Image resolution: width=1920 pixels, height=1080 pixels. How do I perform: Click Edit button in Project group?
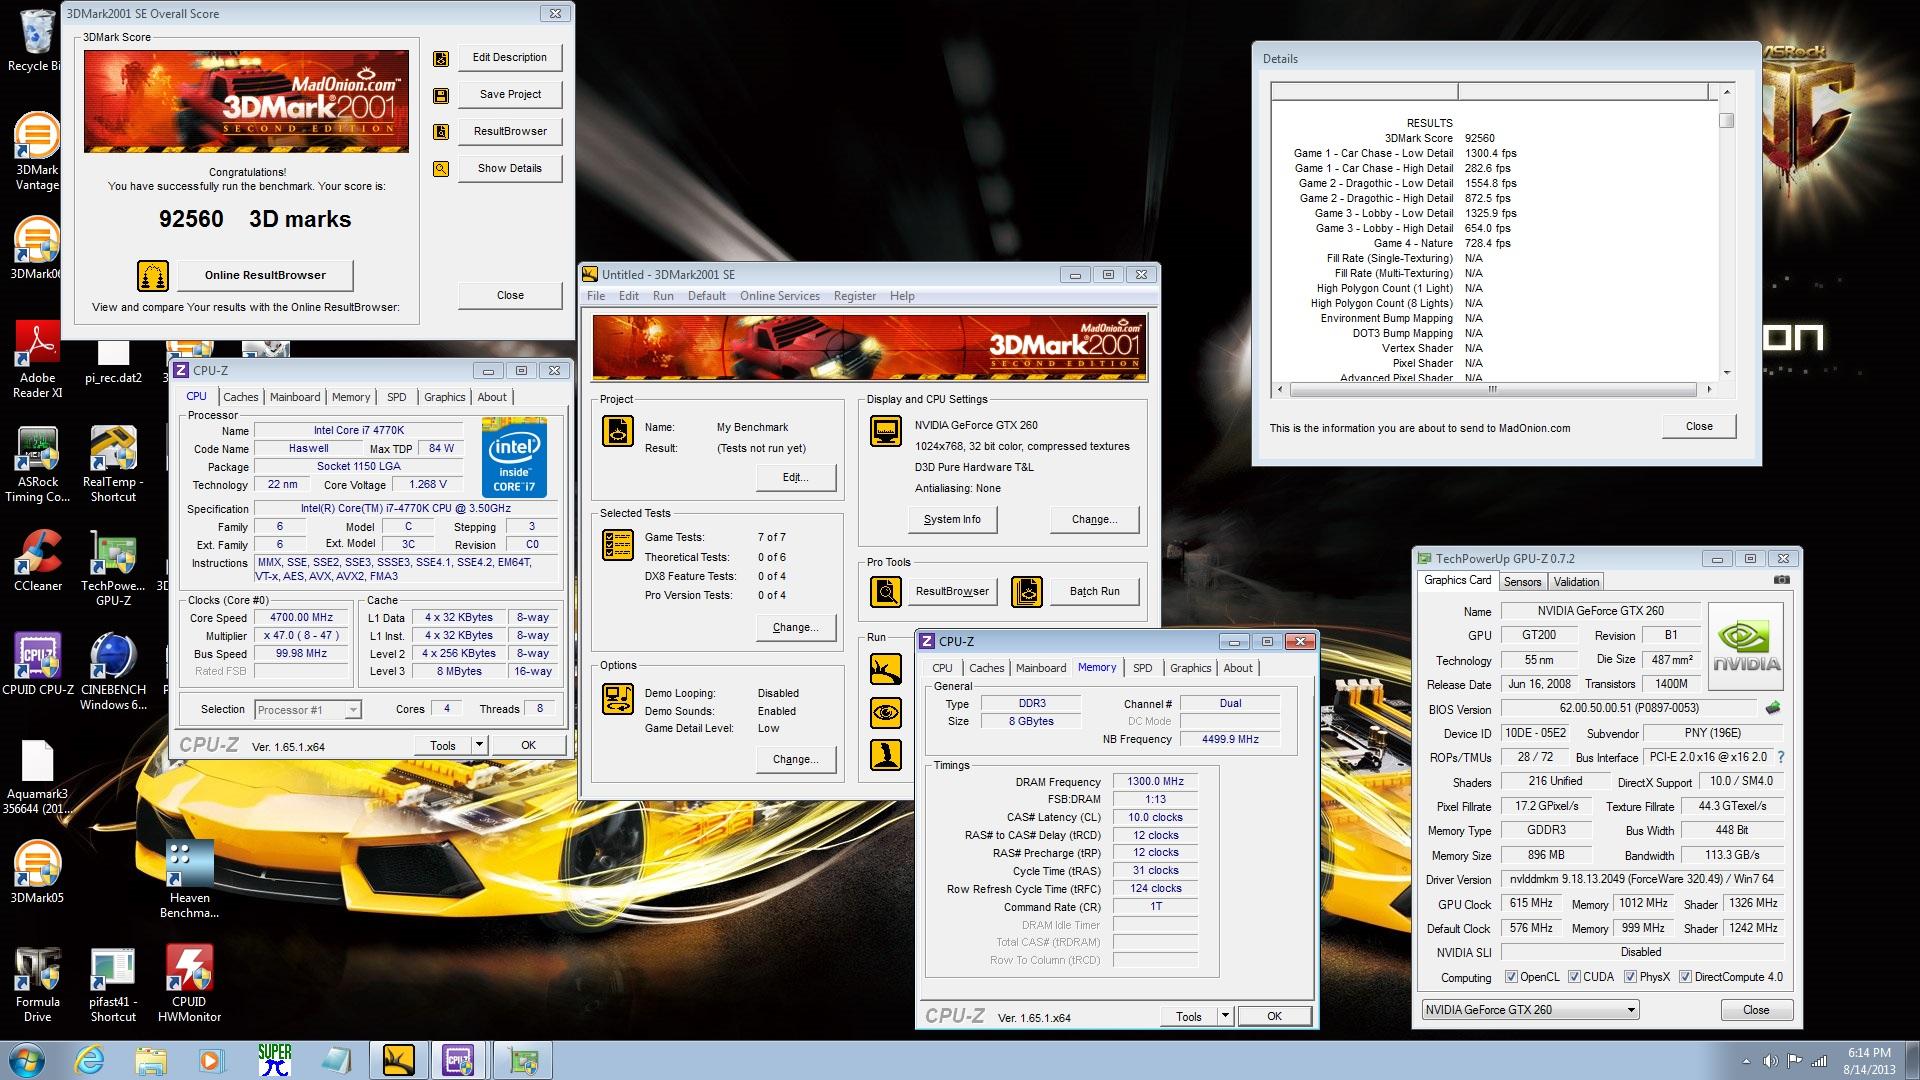point(796,477)
